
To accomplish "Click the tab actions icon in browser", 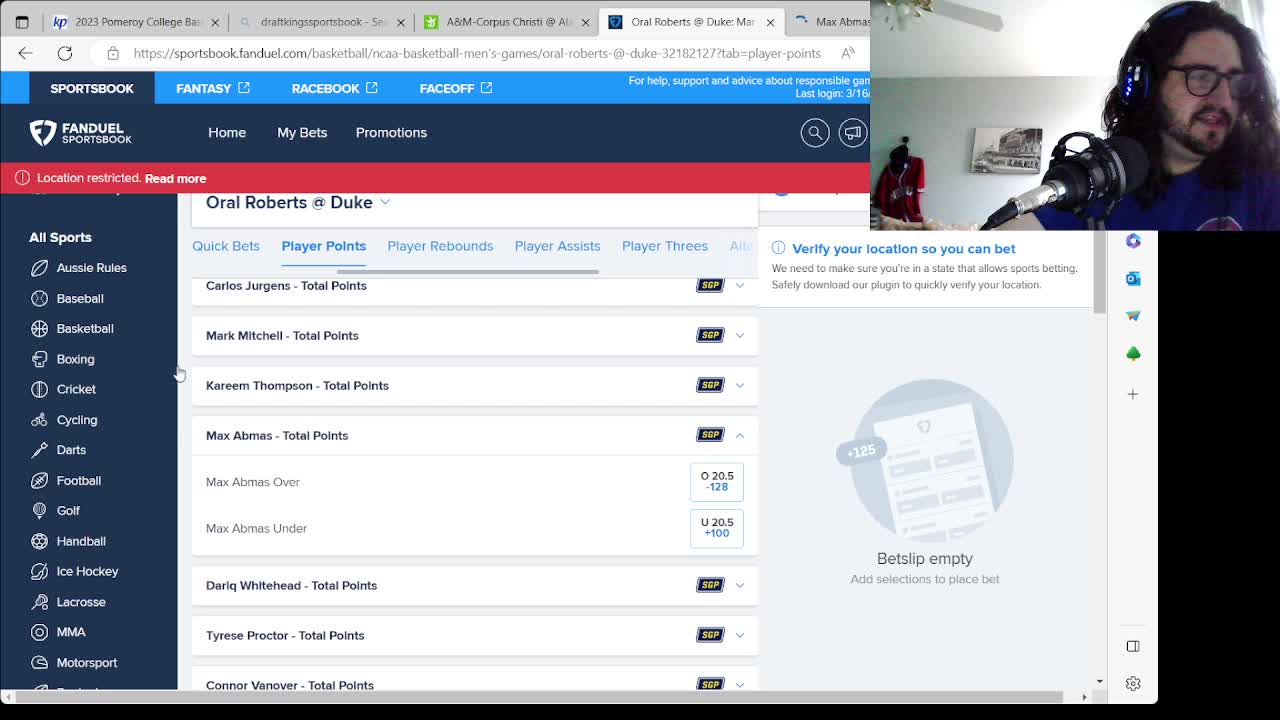I will coord(22,21).
